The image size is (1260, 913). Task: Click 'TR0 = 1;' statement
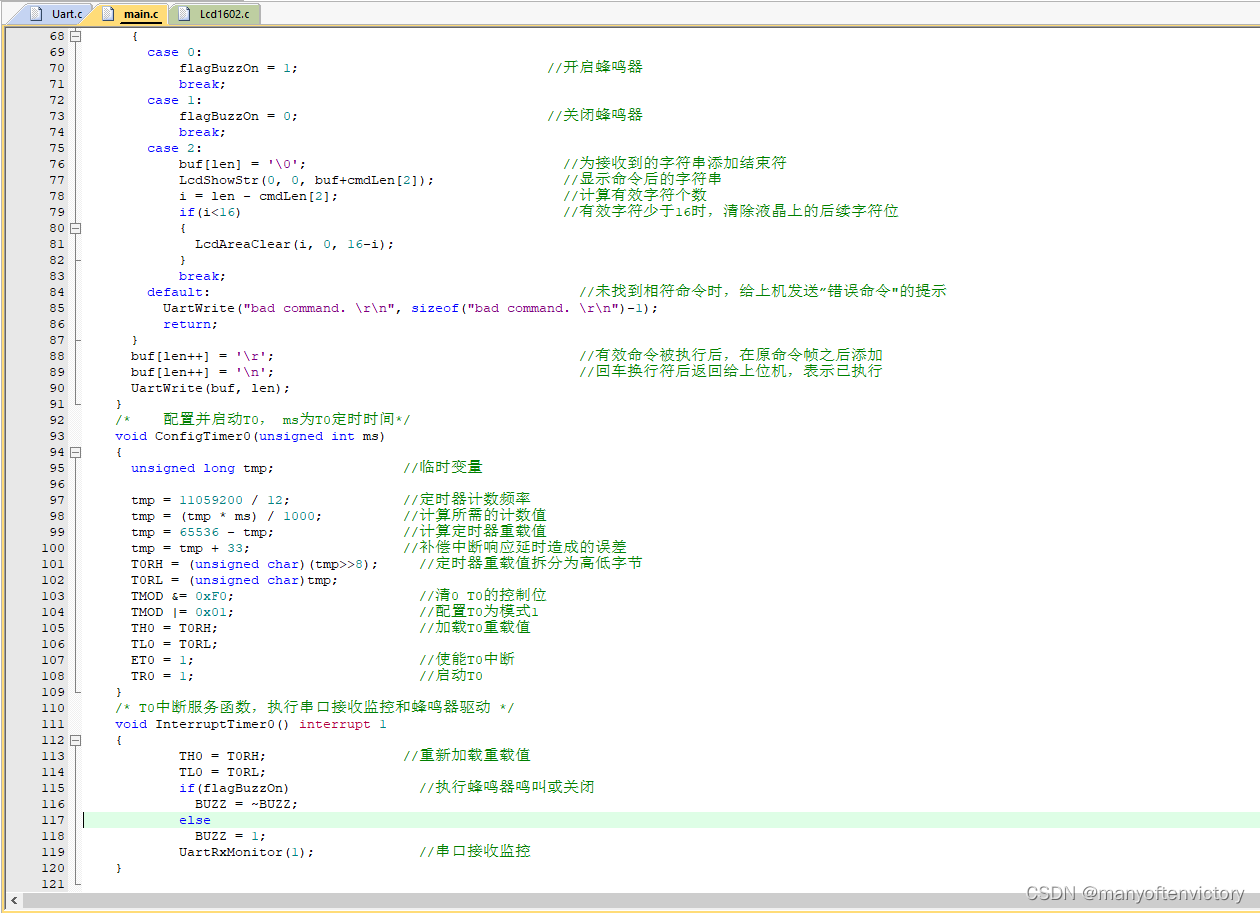point(162,676)
